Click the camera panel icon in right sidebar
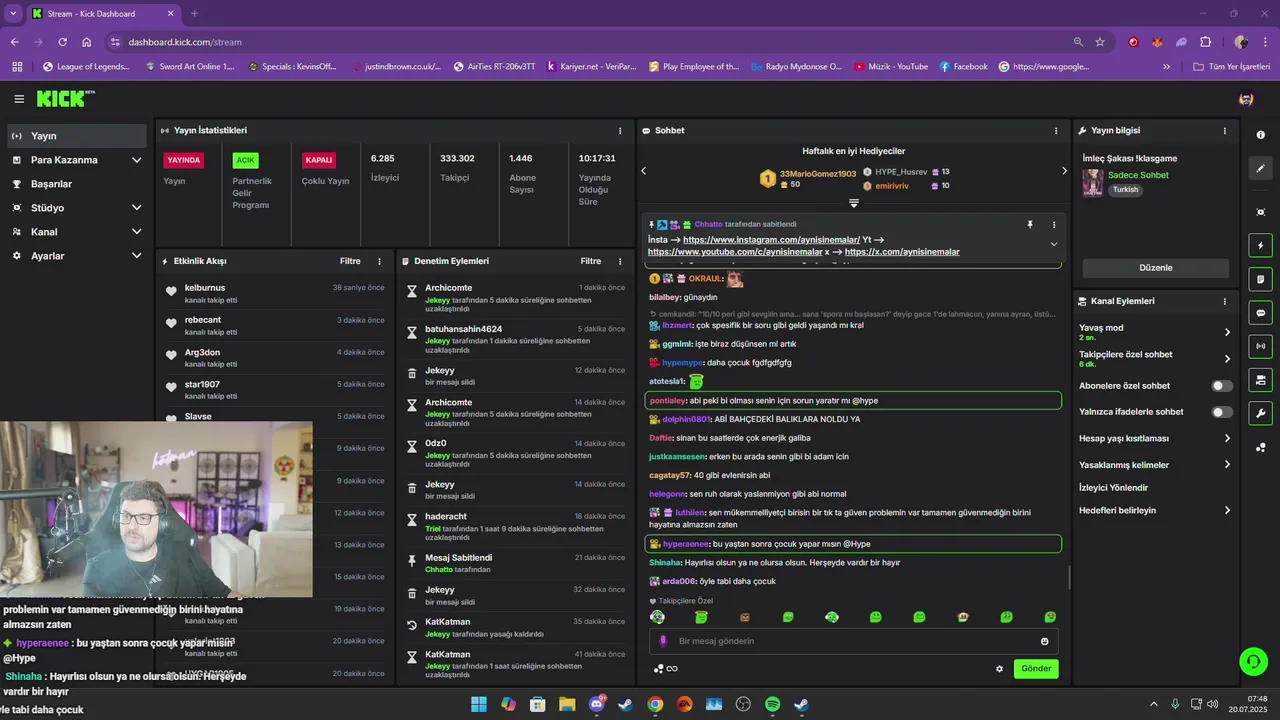Screen dimensions: 1280x720 (1260, 380)
